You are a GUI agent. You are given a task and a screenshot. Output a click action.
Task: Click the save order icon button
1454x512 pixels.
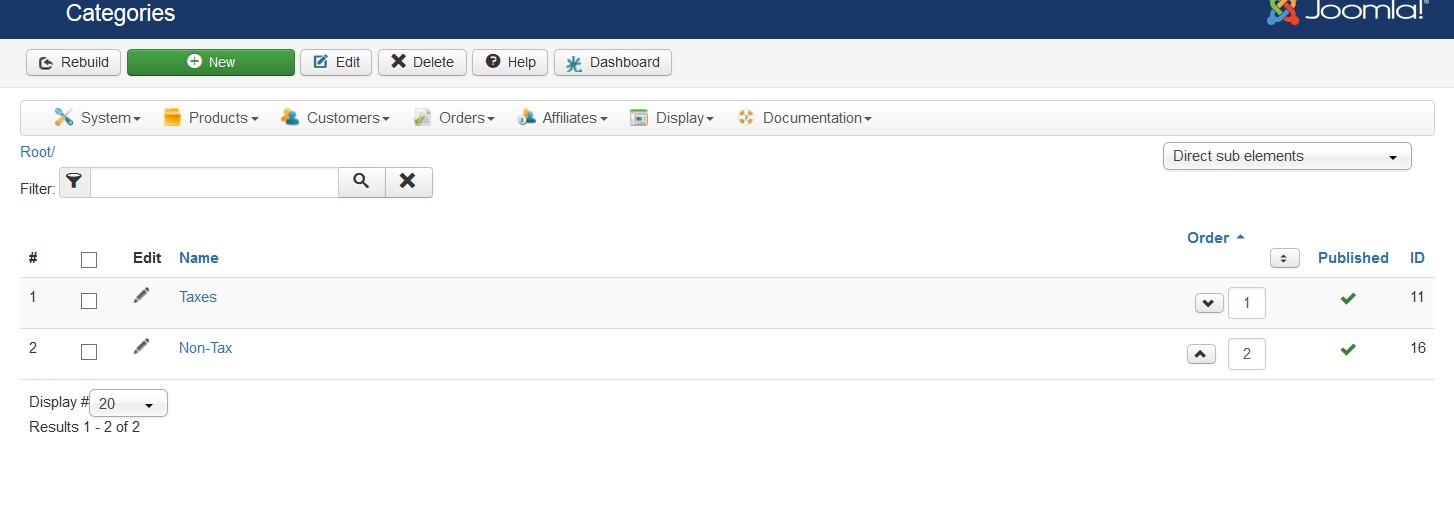(x=1284, y=258)
